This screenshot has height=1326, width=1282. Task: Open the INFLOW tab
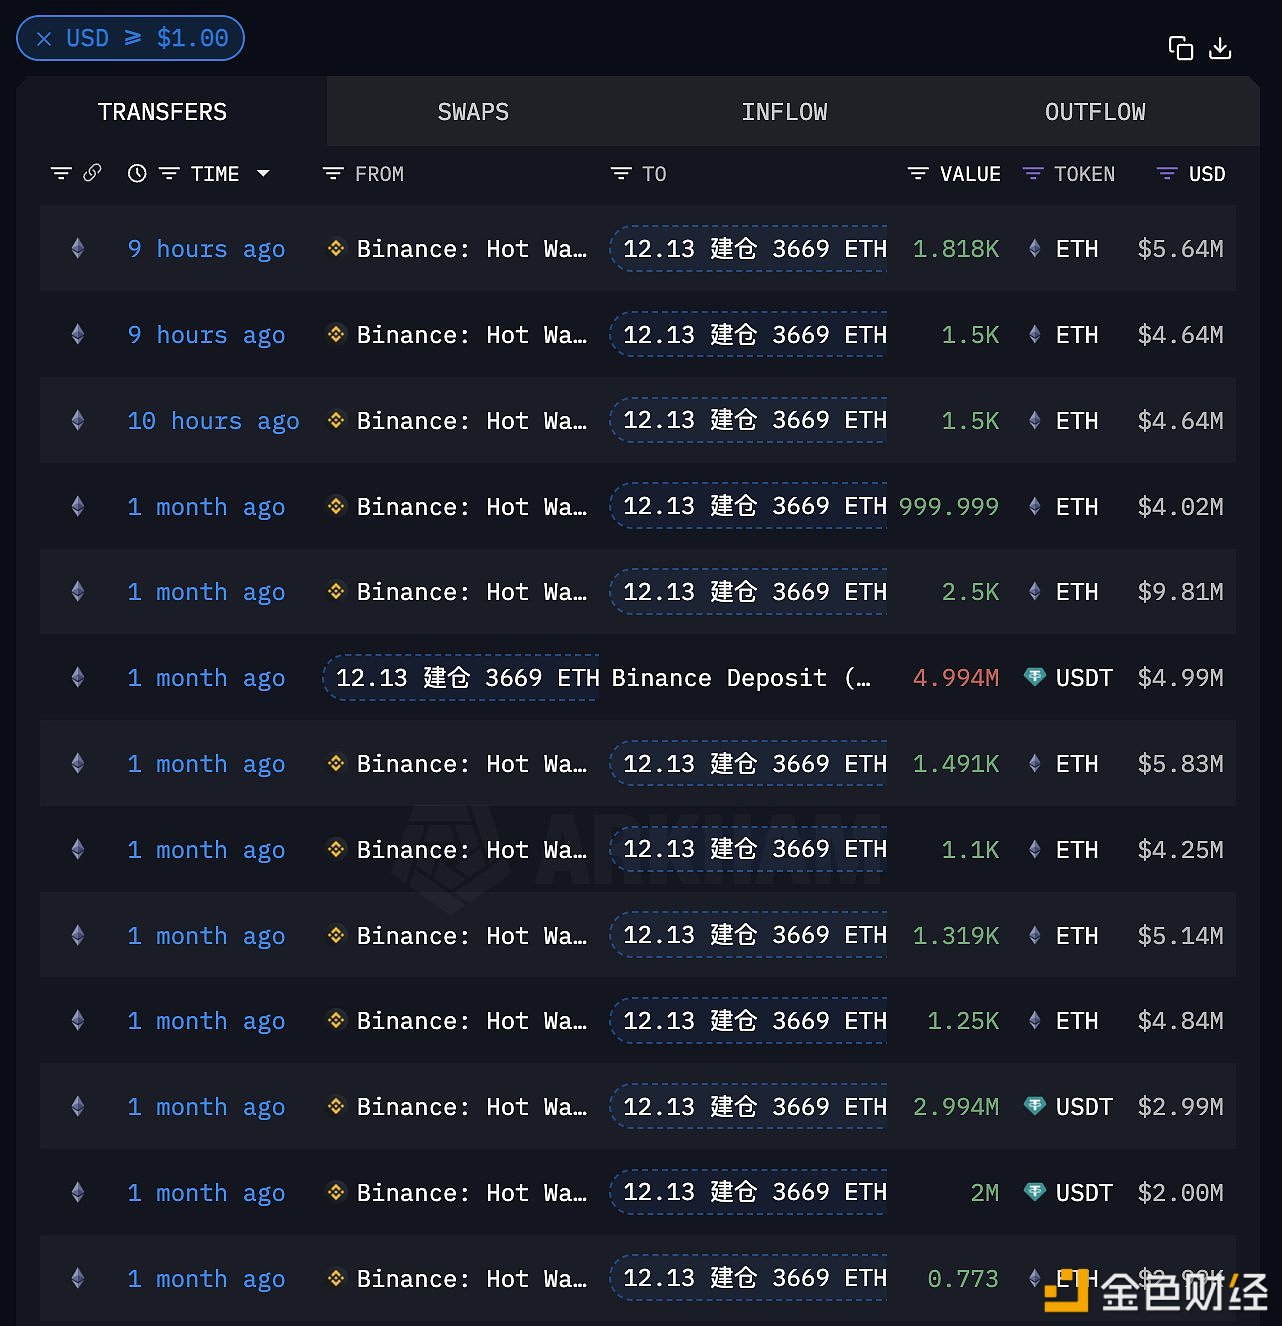784,112
